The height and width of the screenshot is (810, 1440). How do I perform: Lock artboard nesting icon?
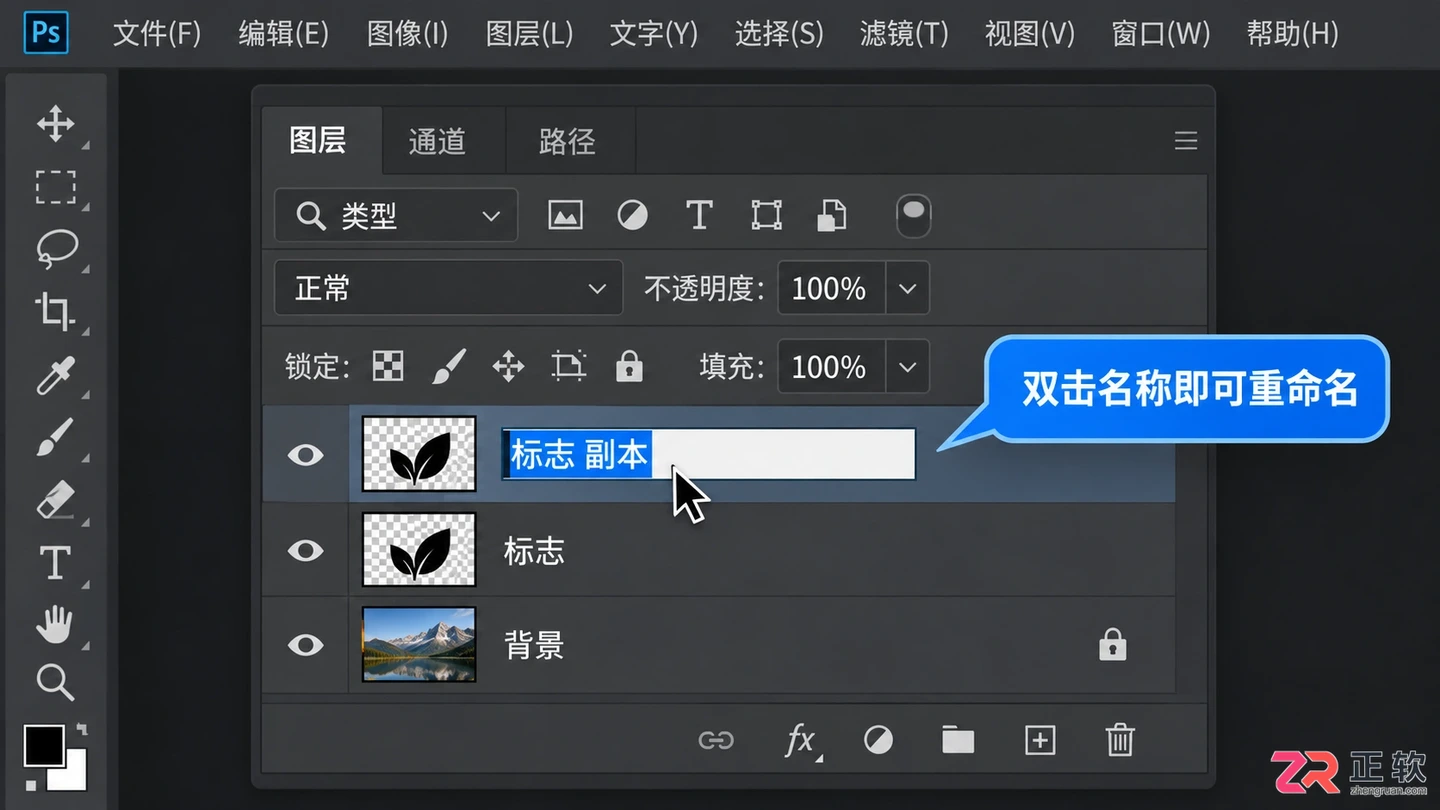point(568,366)
